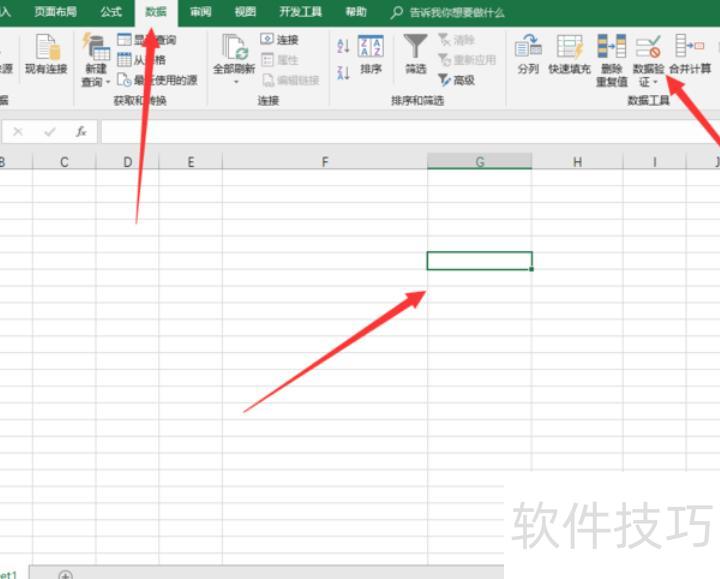Click the 属性 properties item
This screenshot has width=720, height=579.
pyautogui.click(x=280, y=60)
